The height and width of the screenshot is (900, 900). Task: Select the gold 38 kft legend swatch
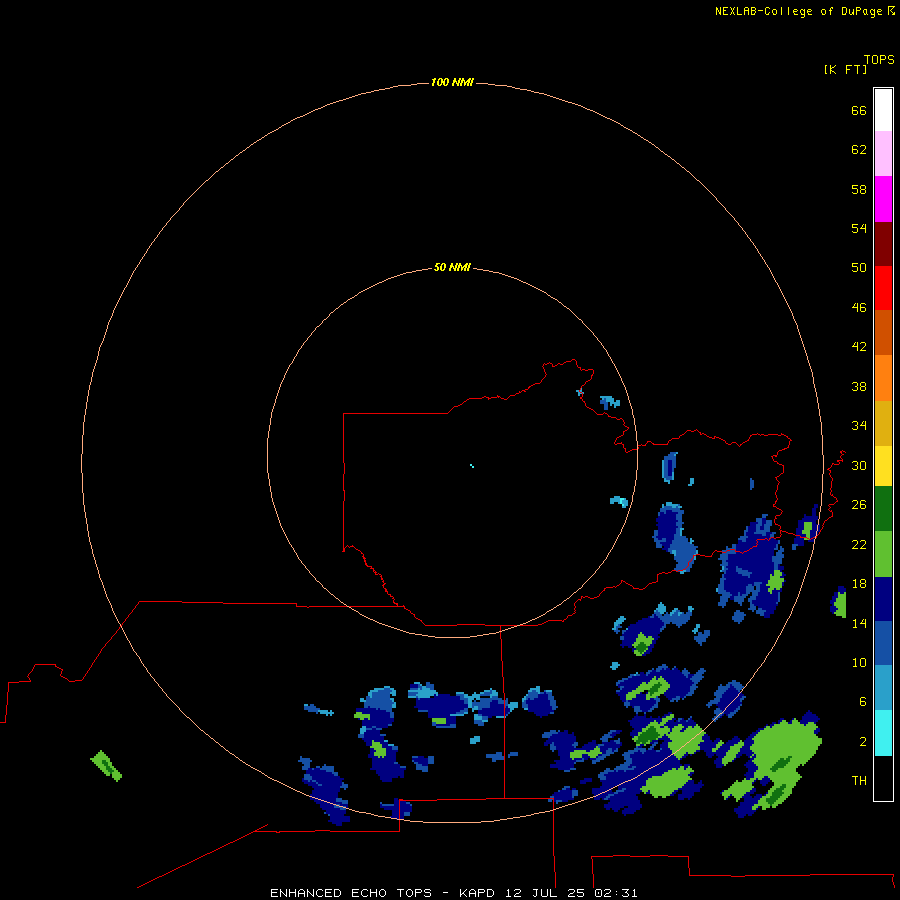click(883, 423)
